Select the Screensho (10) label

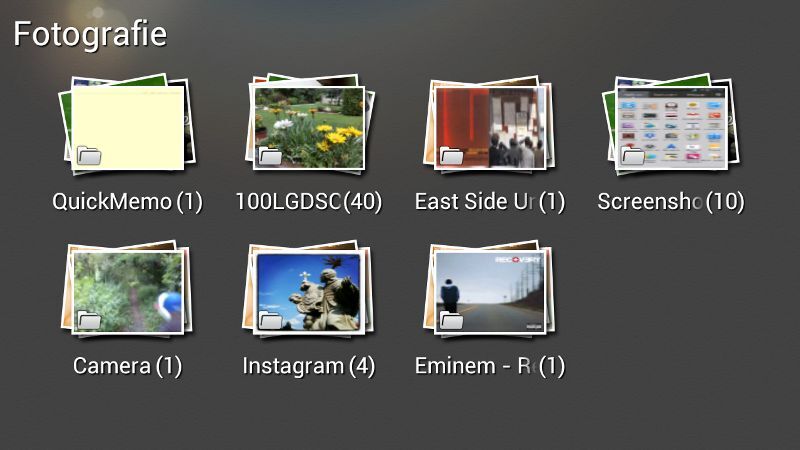(671, 202)
